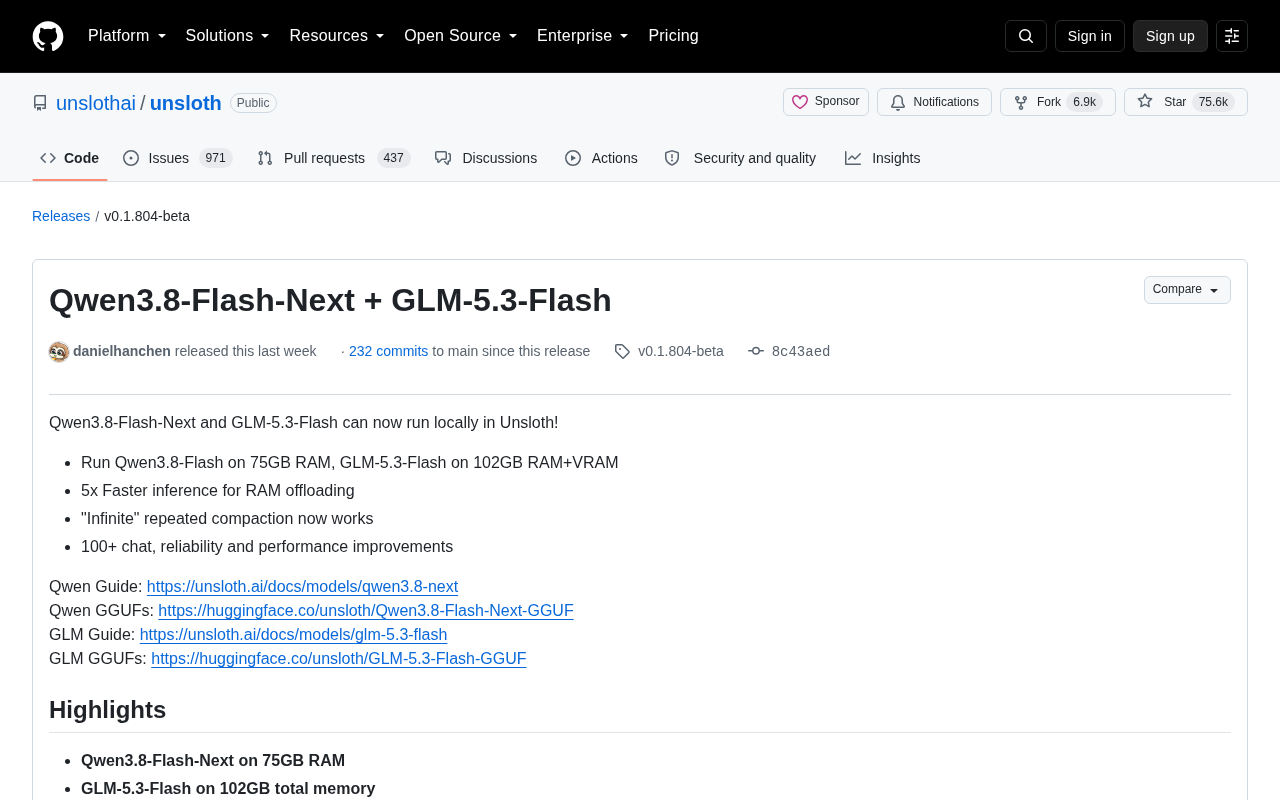Click the Sign in button

(1089, 36)
